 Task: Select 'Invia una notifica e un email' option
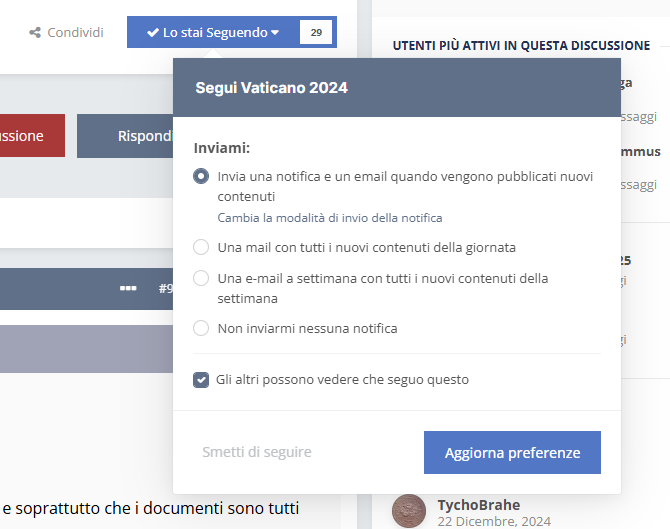201,176
